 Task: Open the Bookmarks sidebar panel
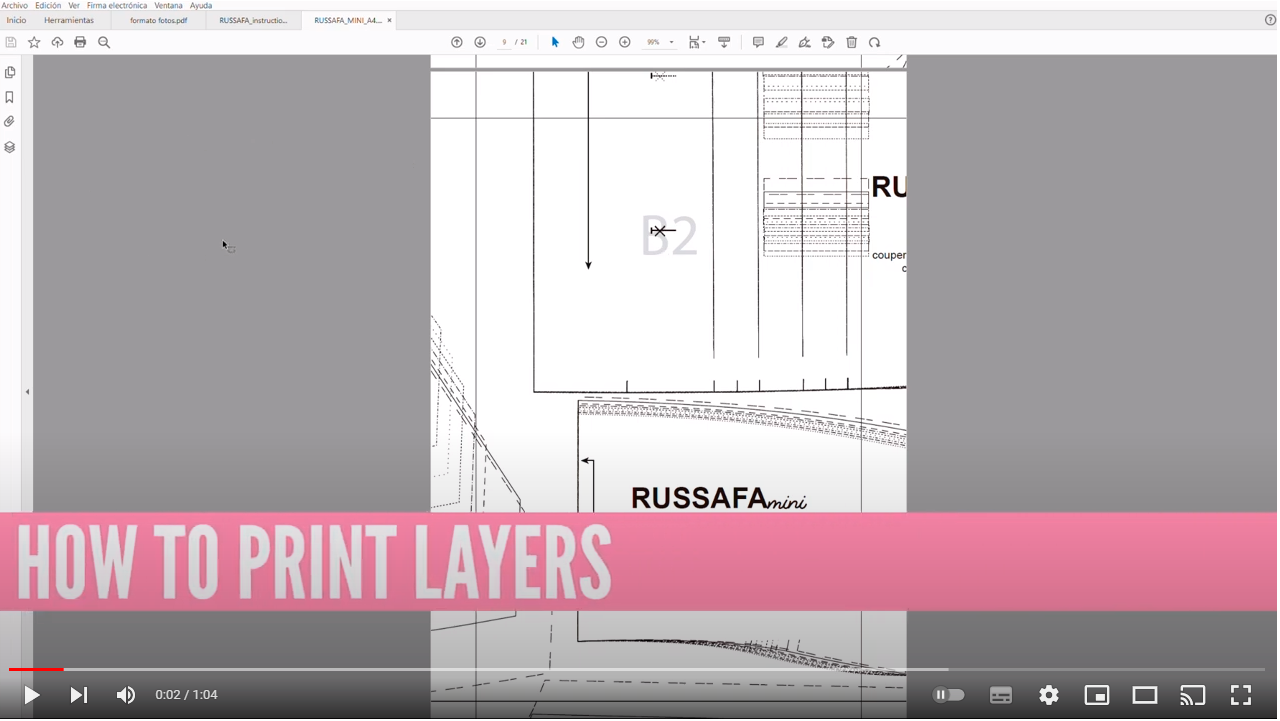[10, 97]
